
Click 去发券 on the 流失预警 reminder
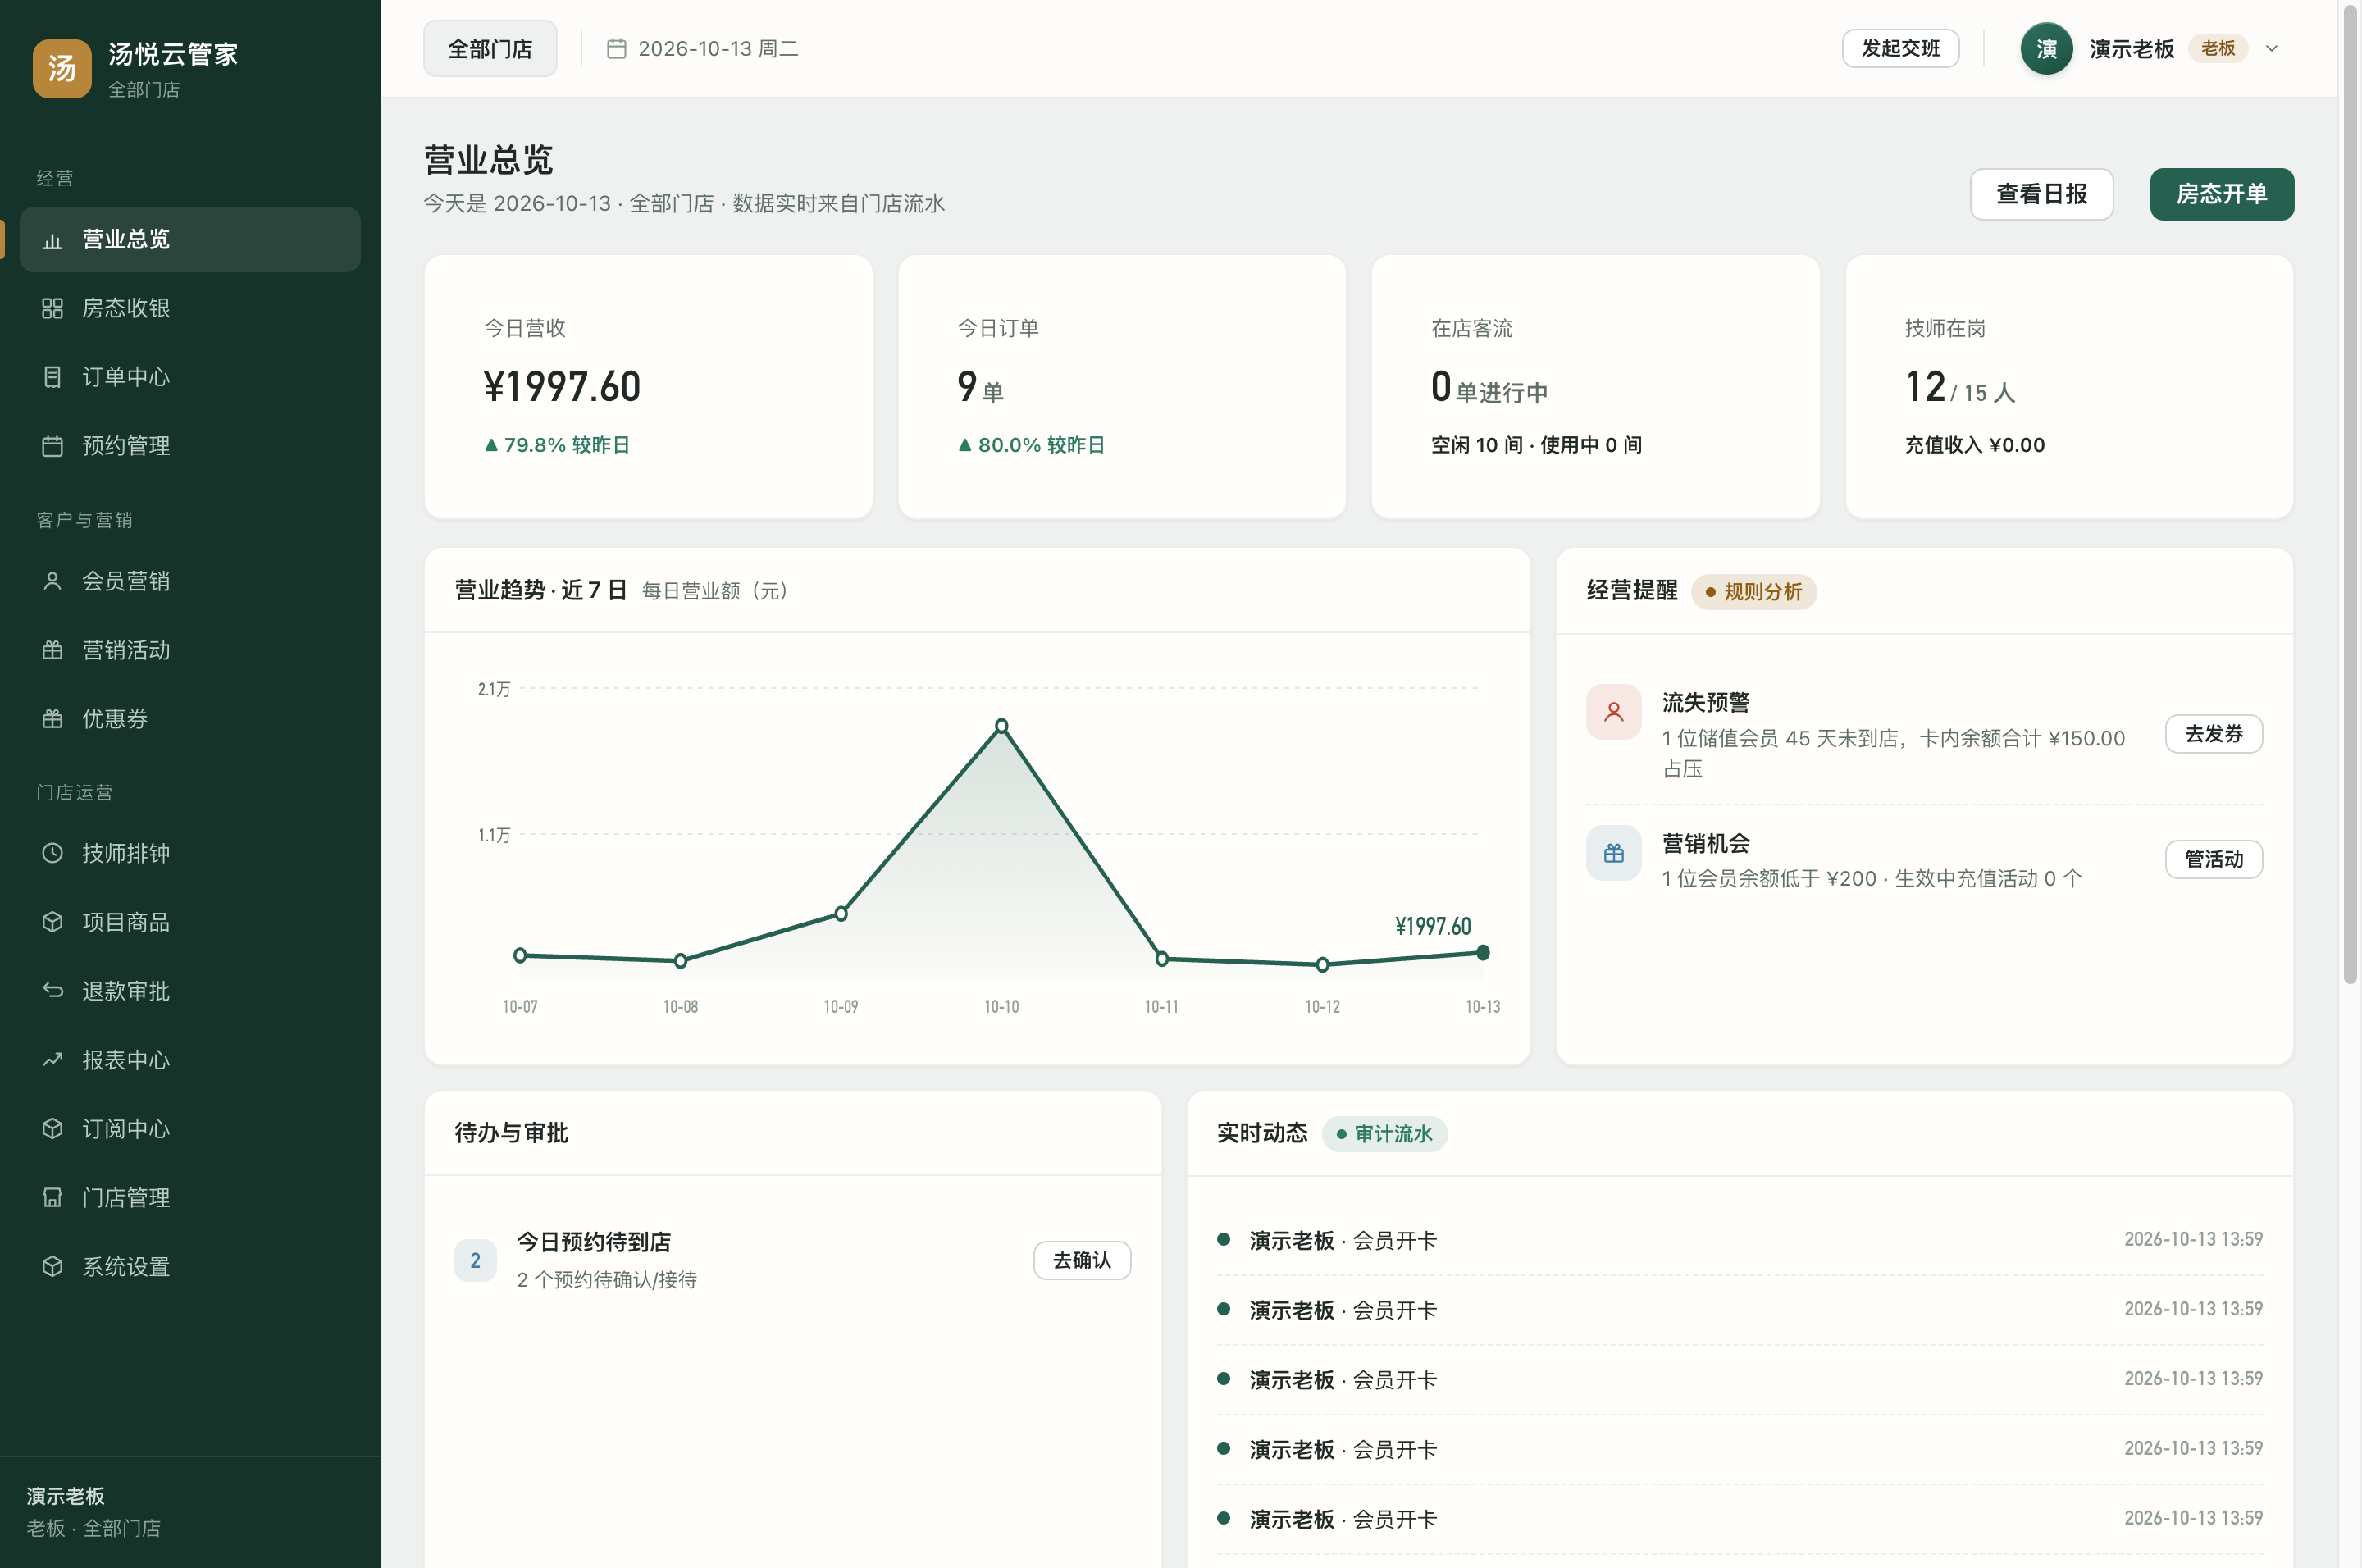click(2213, 734)
